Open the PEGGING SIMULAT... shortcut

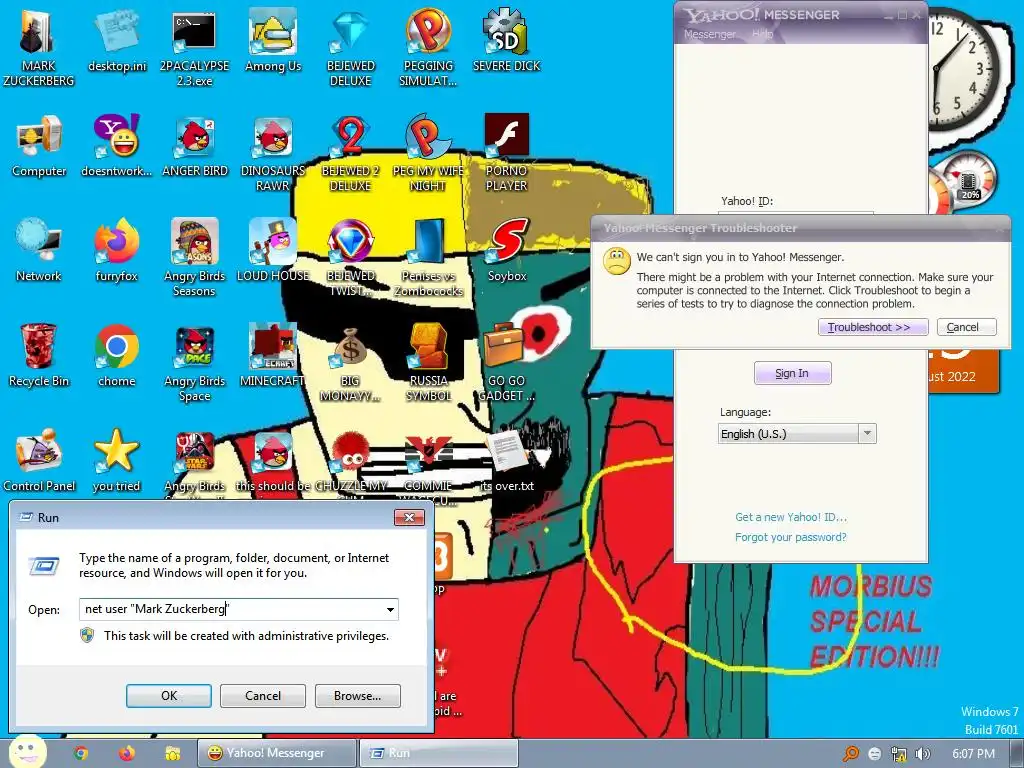428,33
